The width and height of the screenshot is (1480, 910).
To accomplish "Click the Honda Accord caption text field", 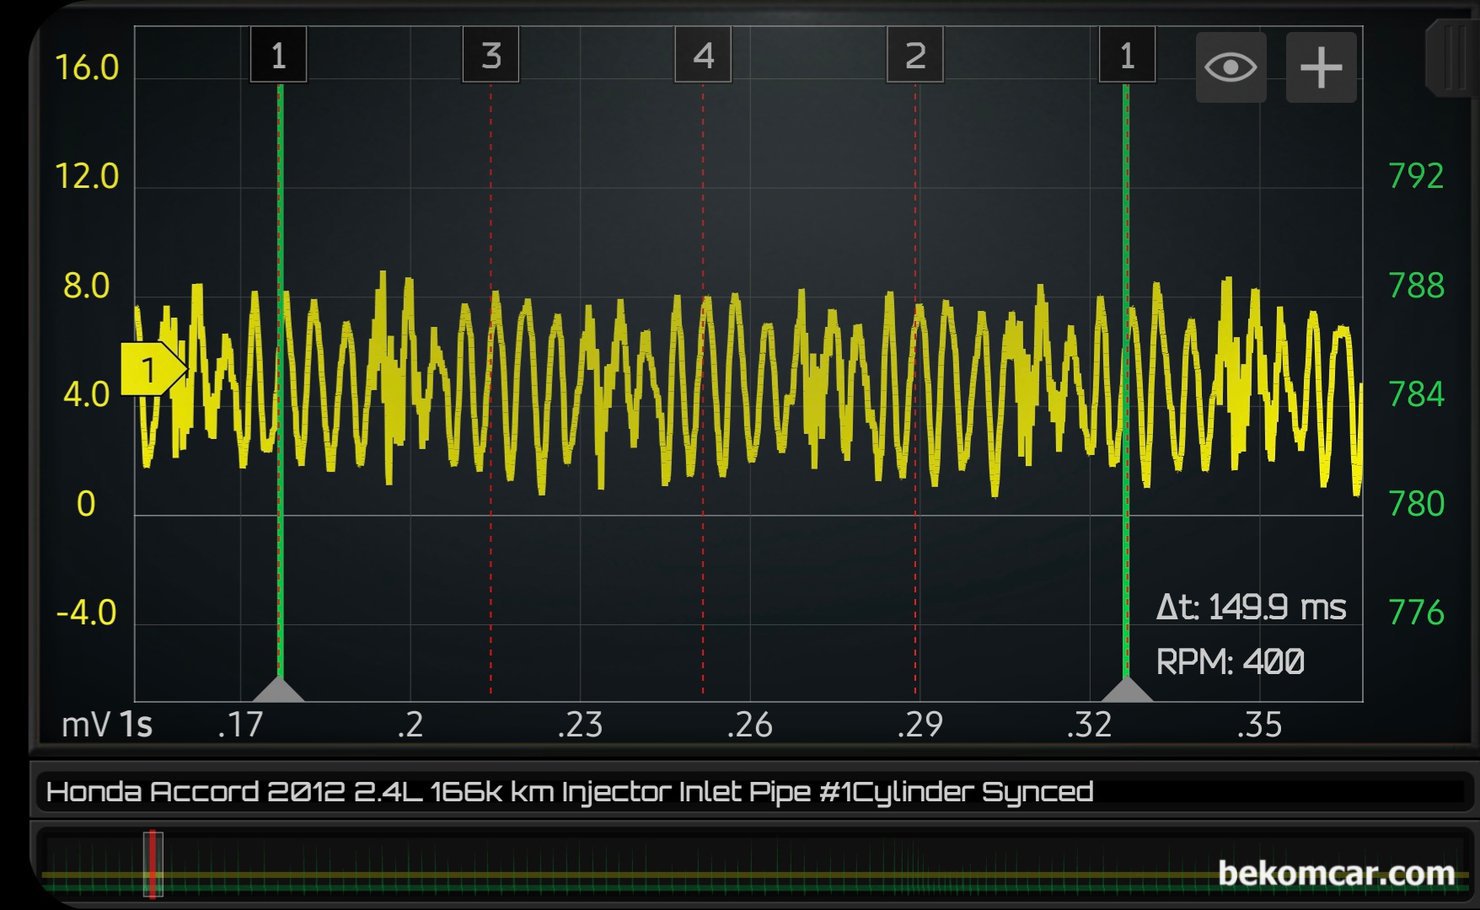I will (x=570, y=792).
